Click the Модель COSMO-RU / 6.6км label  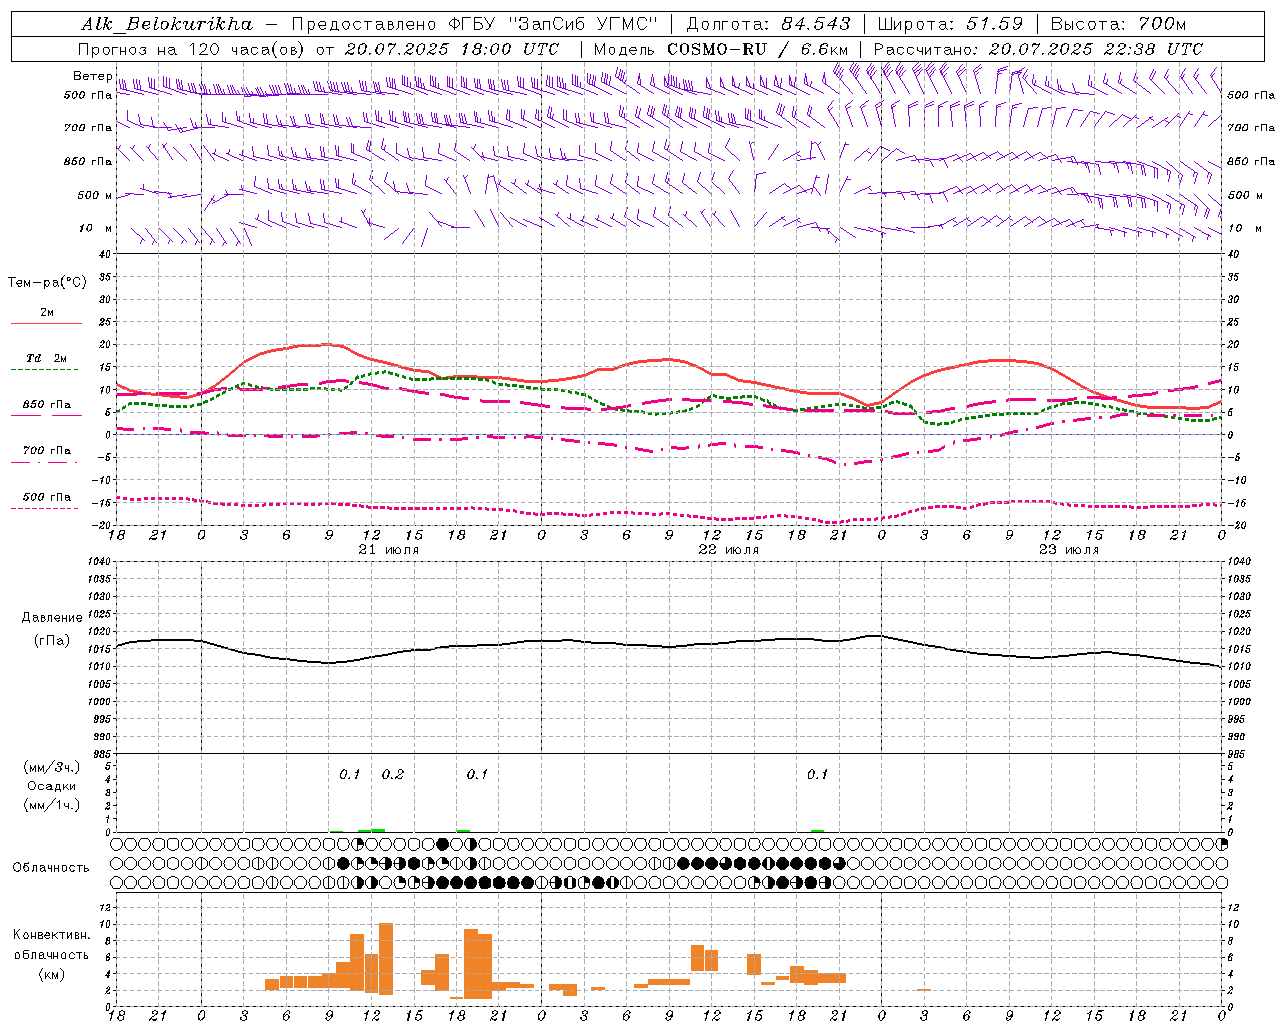click(721, 49)
